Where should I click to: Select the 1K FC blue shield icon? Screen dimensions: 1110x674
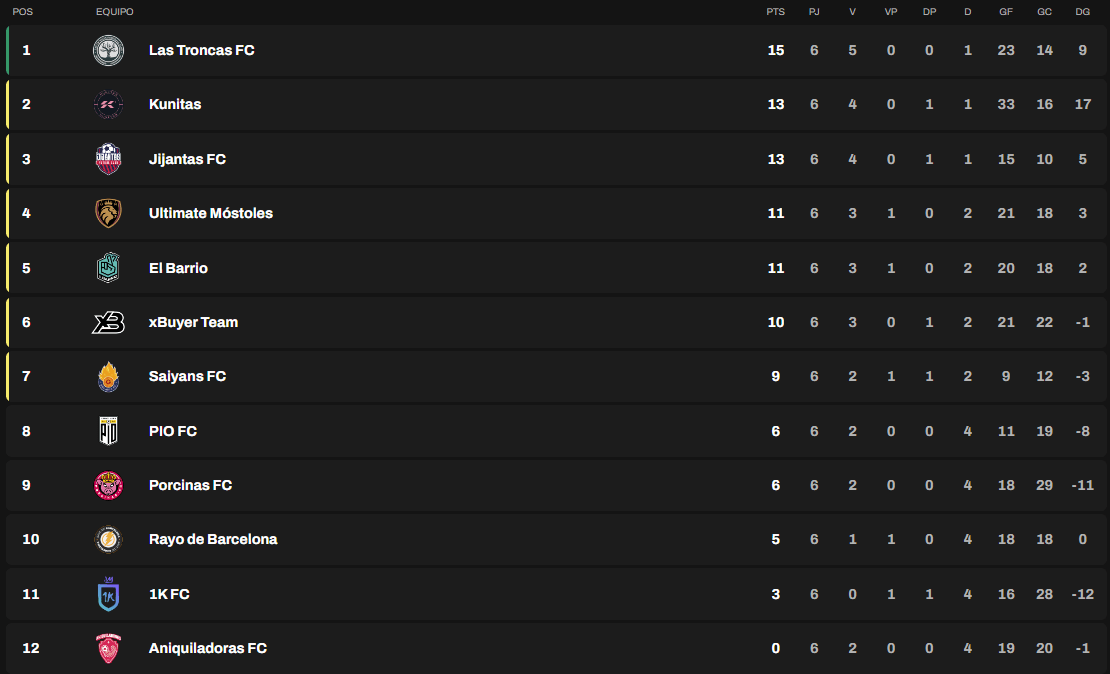pos(108,594)
